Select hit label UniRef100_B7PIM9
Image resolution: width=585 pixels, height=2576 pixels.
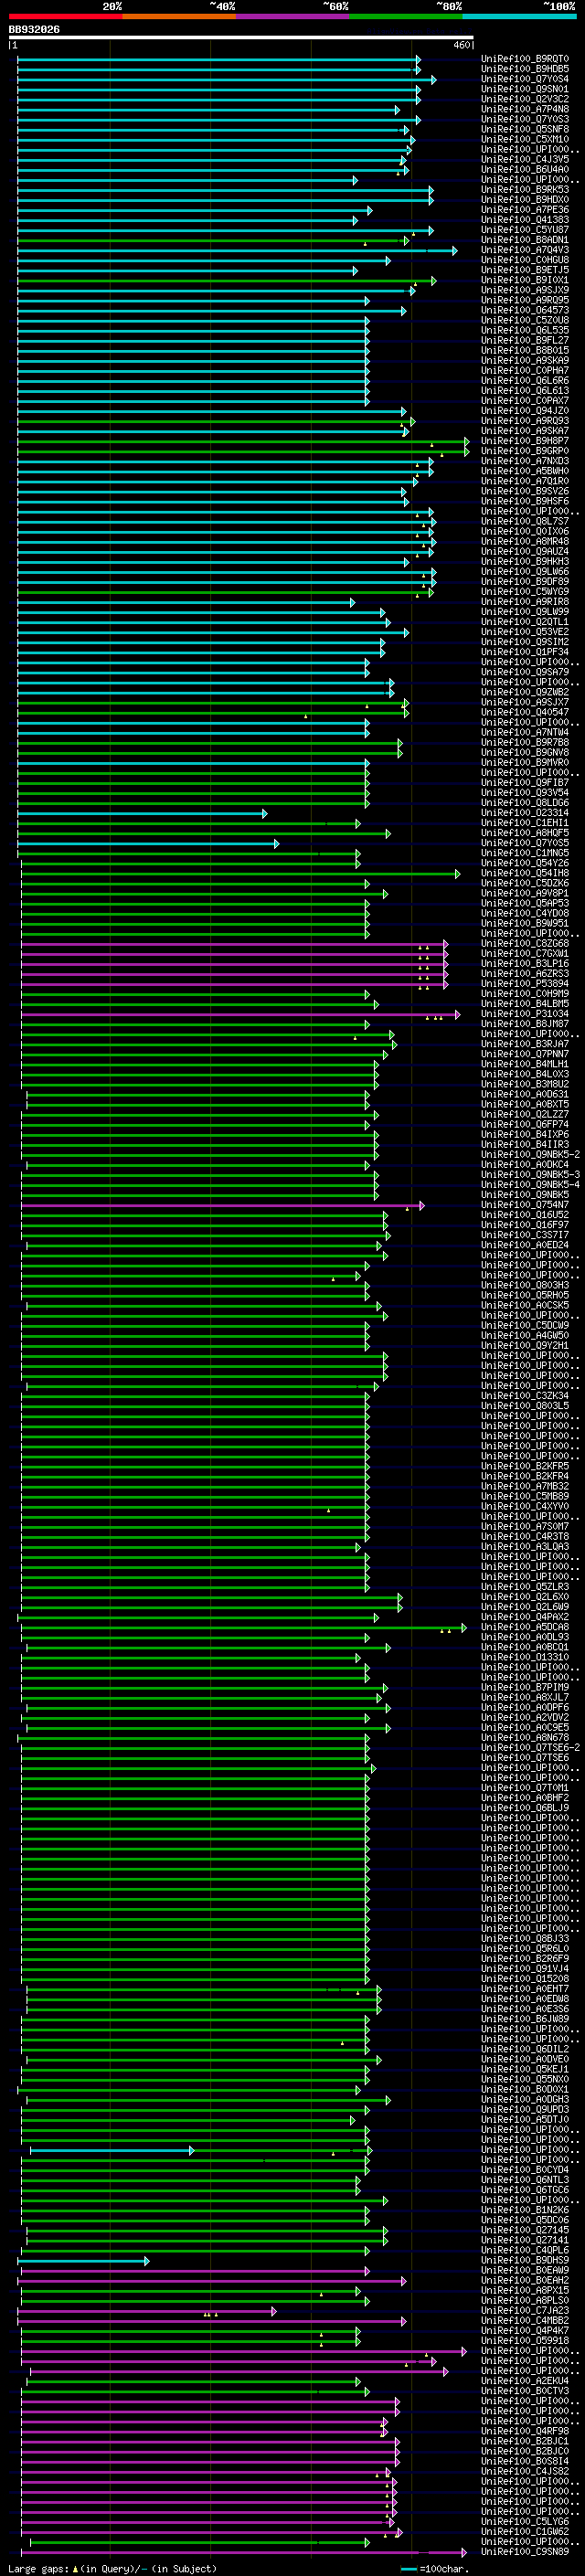[x=525, y=1687]
